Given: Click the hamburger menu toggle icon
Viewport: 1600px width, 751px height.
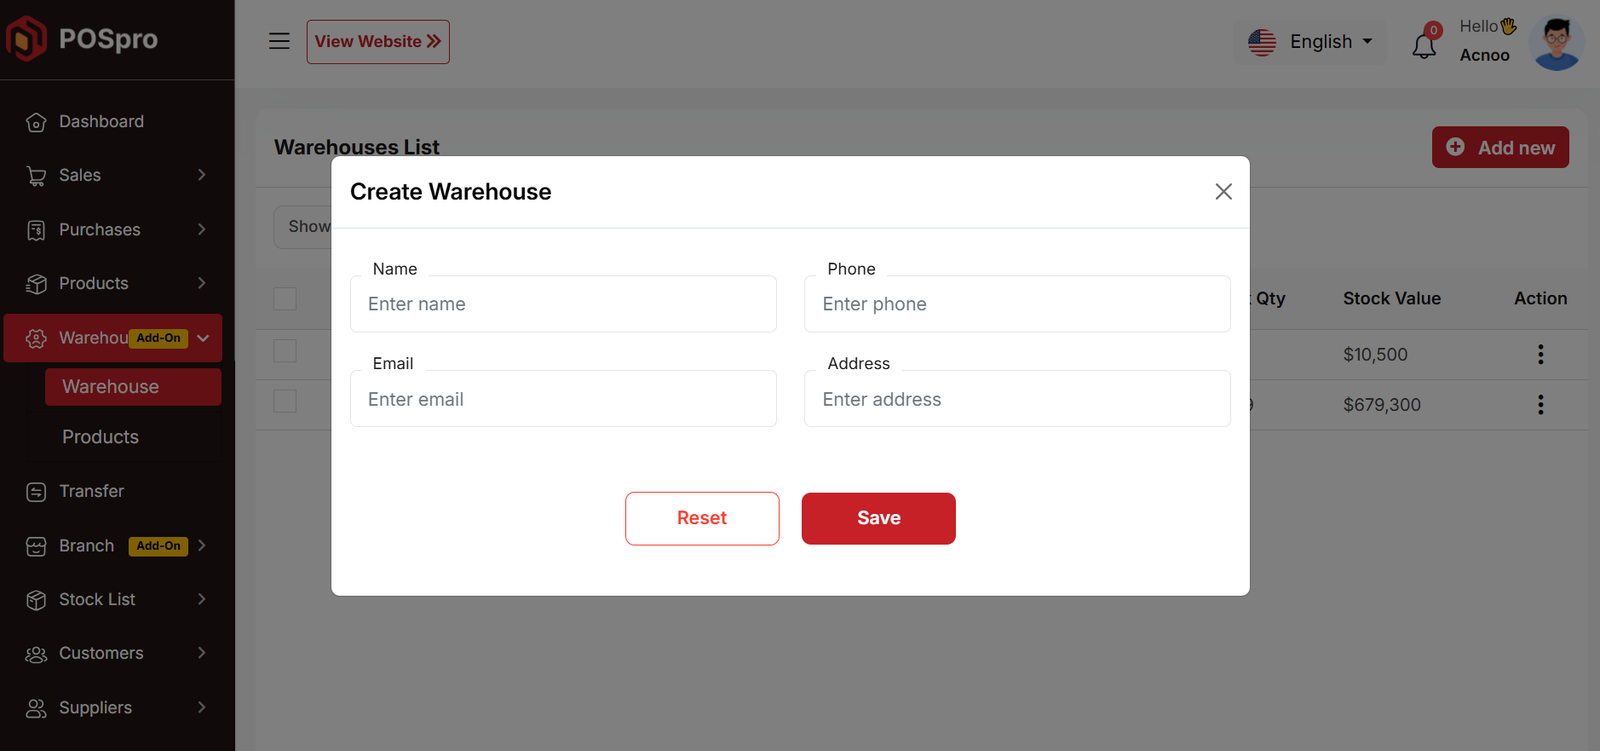Looking at the screenshot, I should pos(279,41).
